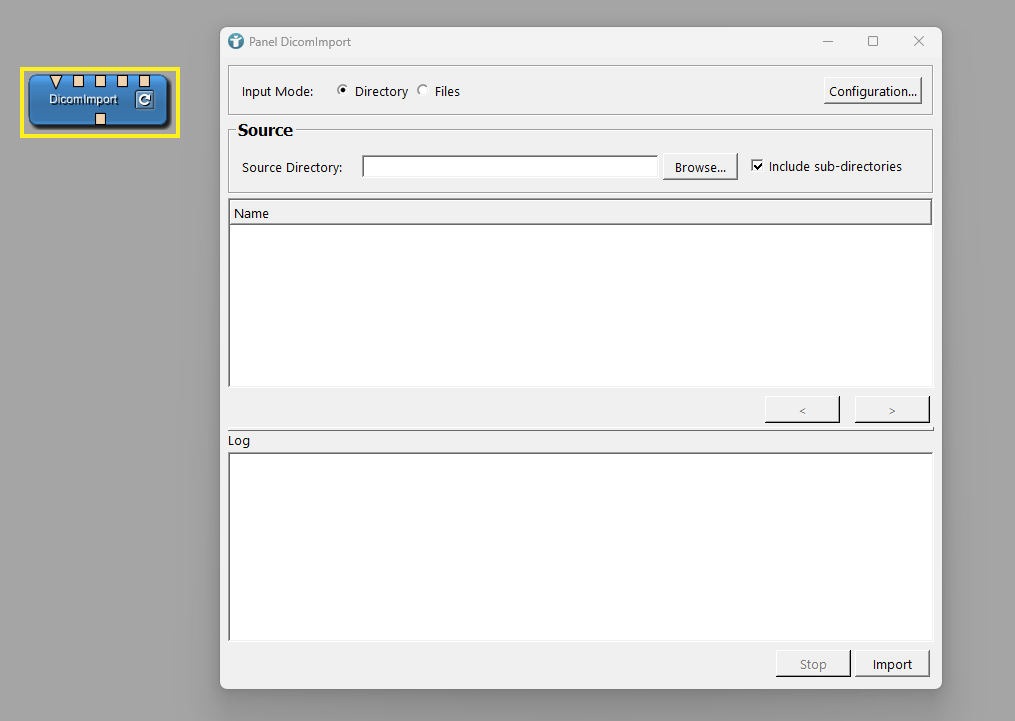Viewport: 1015px width, 721px height.
Task: Click the Log label
Action: click(x=239, y=441)
